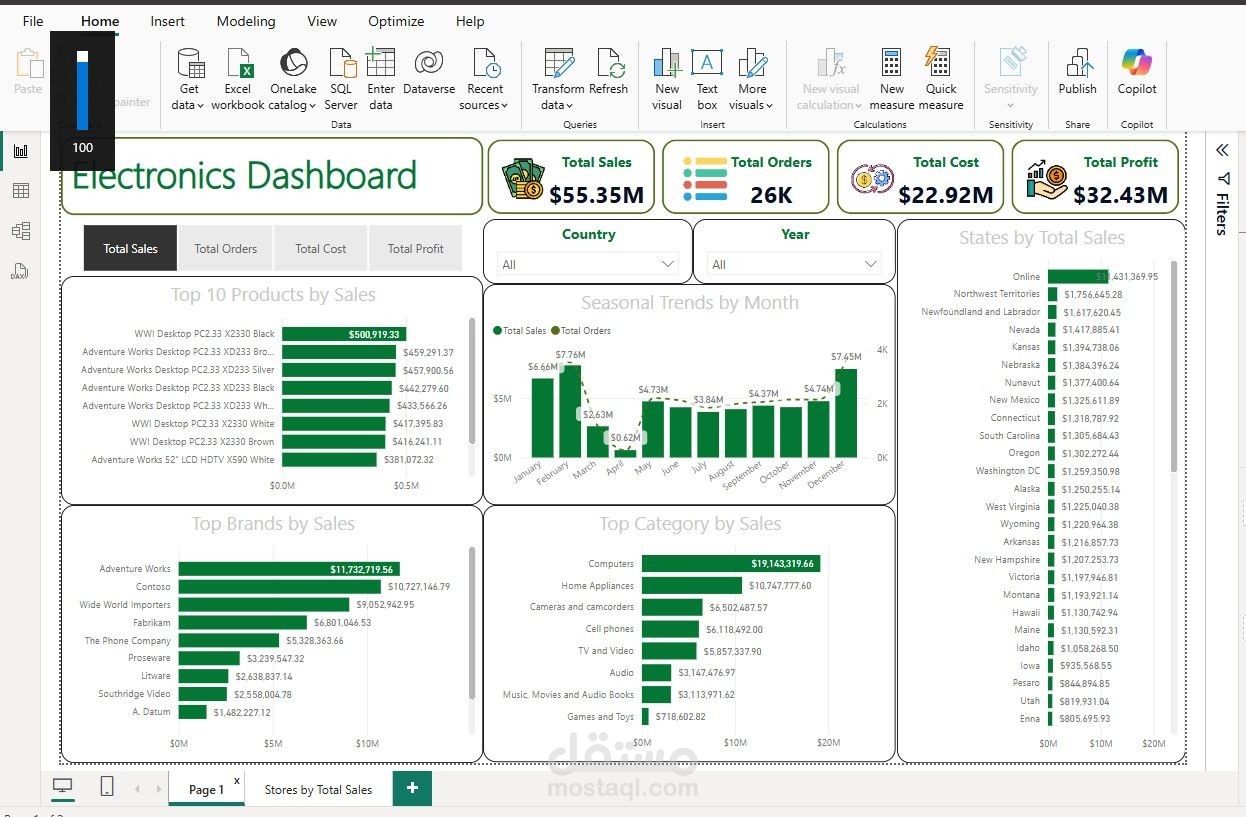This screenshot has width=1246, height=817.
Task: Select the Total Orders measure button
Action: [x=225, y=248]
